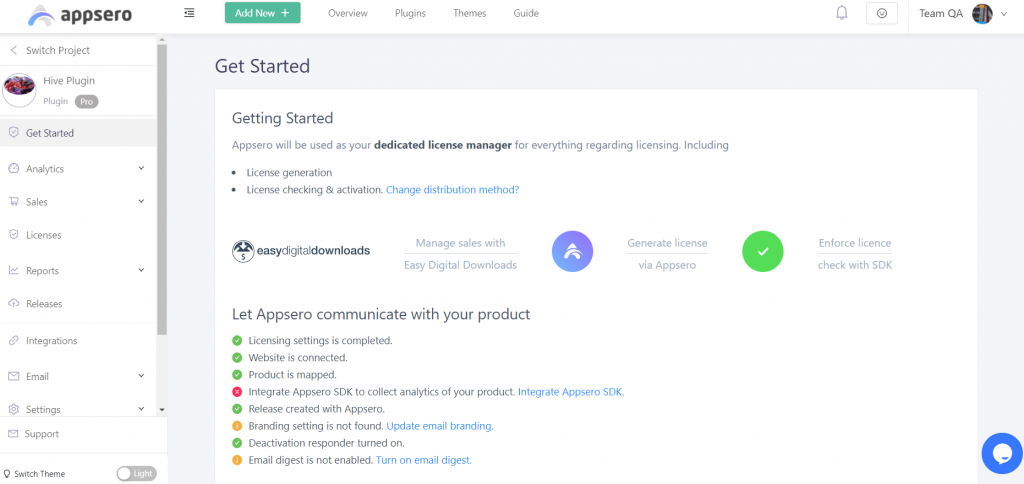The width and height of the screenshot is (1024, 484).
Task: Click the Switch Theme bulb icon
Action: 7,474
